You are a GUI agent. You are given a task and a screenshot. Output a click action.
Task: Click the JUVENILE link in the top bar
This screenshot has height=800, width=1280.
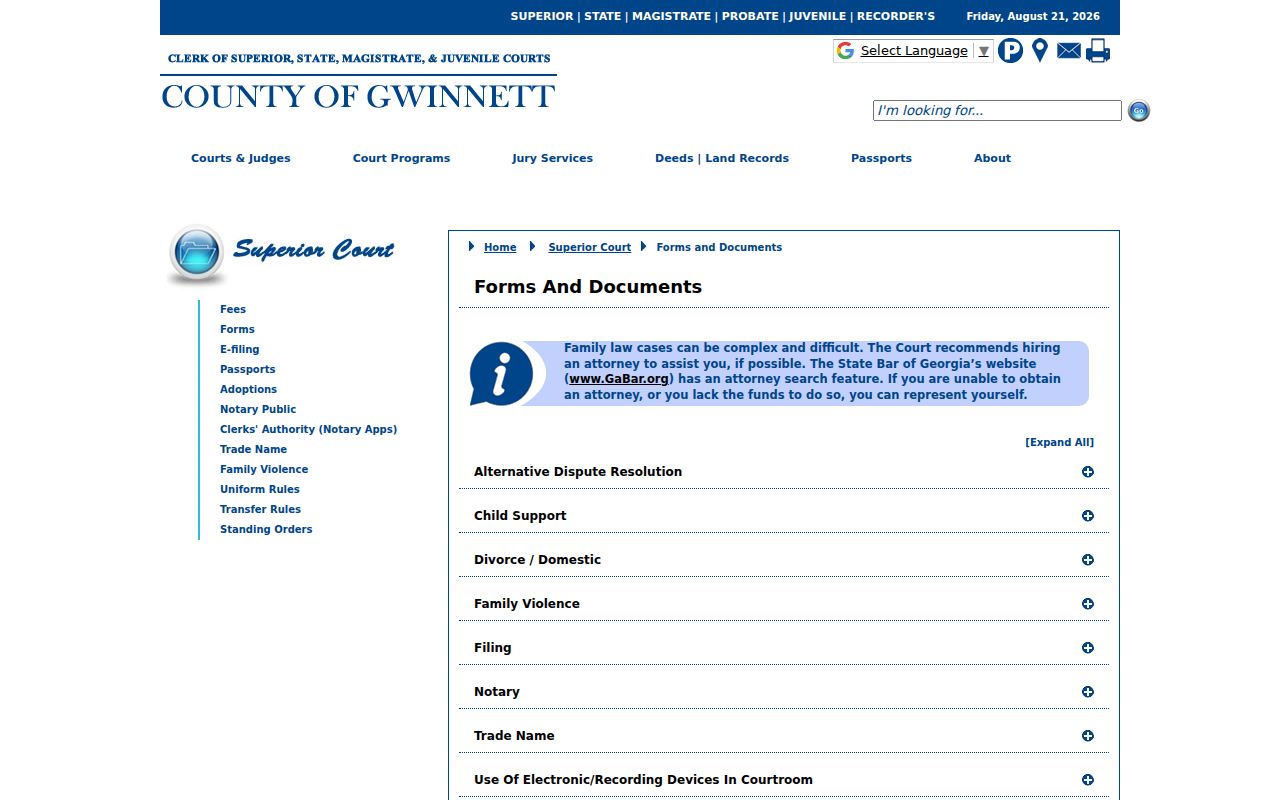pos(818,16)
